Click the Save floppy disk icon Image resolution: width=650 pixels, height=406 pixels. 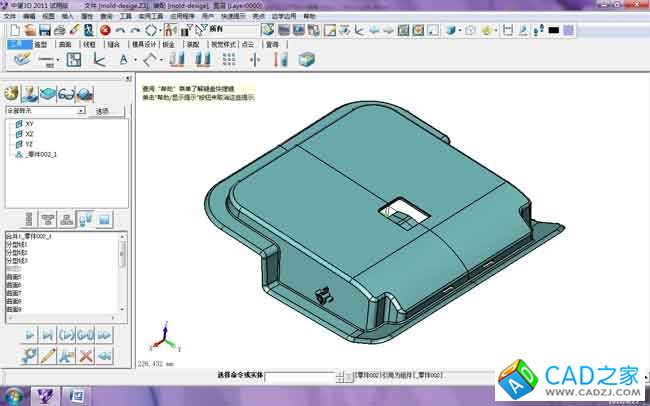(x=44, y=31)
